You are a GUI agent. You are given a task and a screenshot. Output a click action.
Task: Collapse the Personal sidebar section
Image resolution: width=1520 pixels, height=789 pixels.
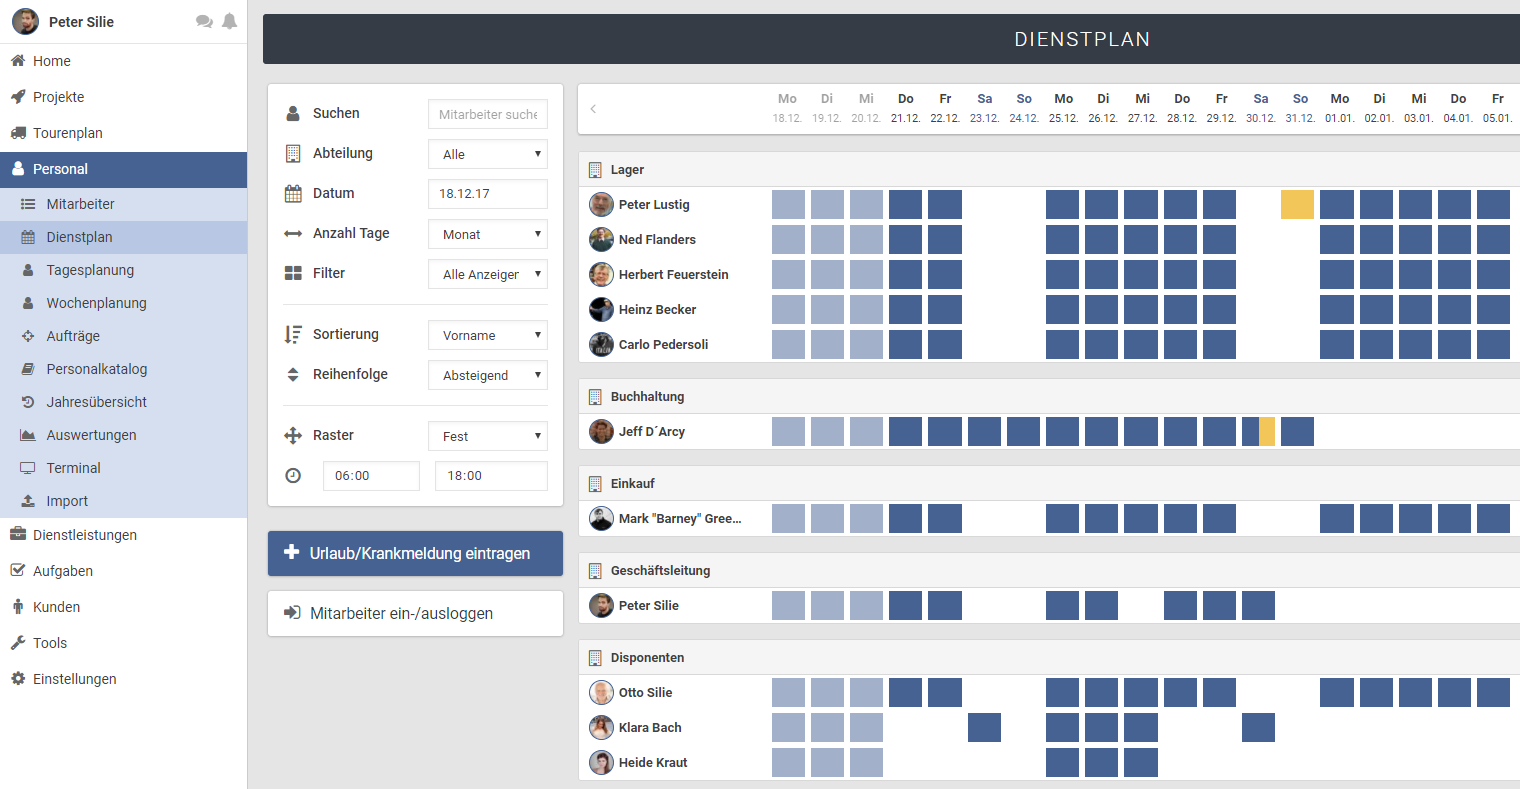pos(123,169)
